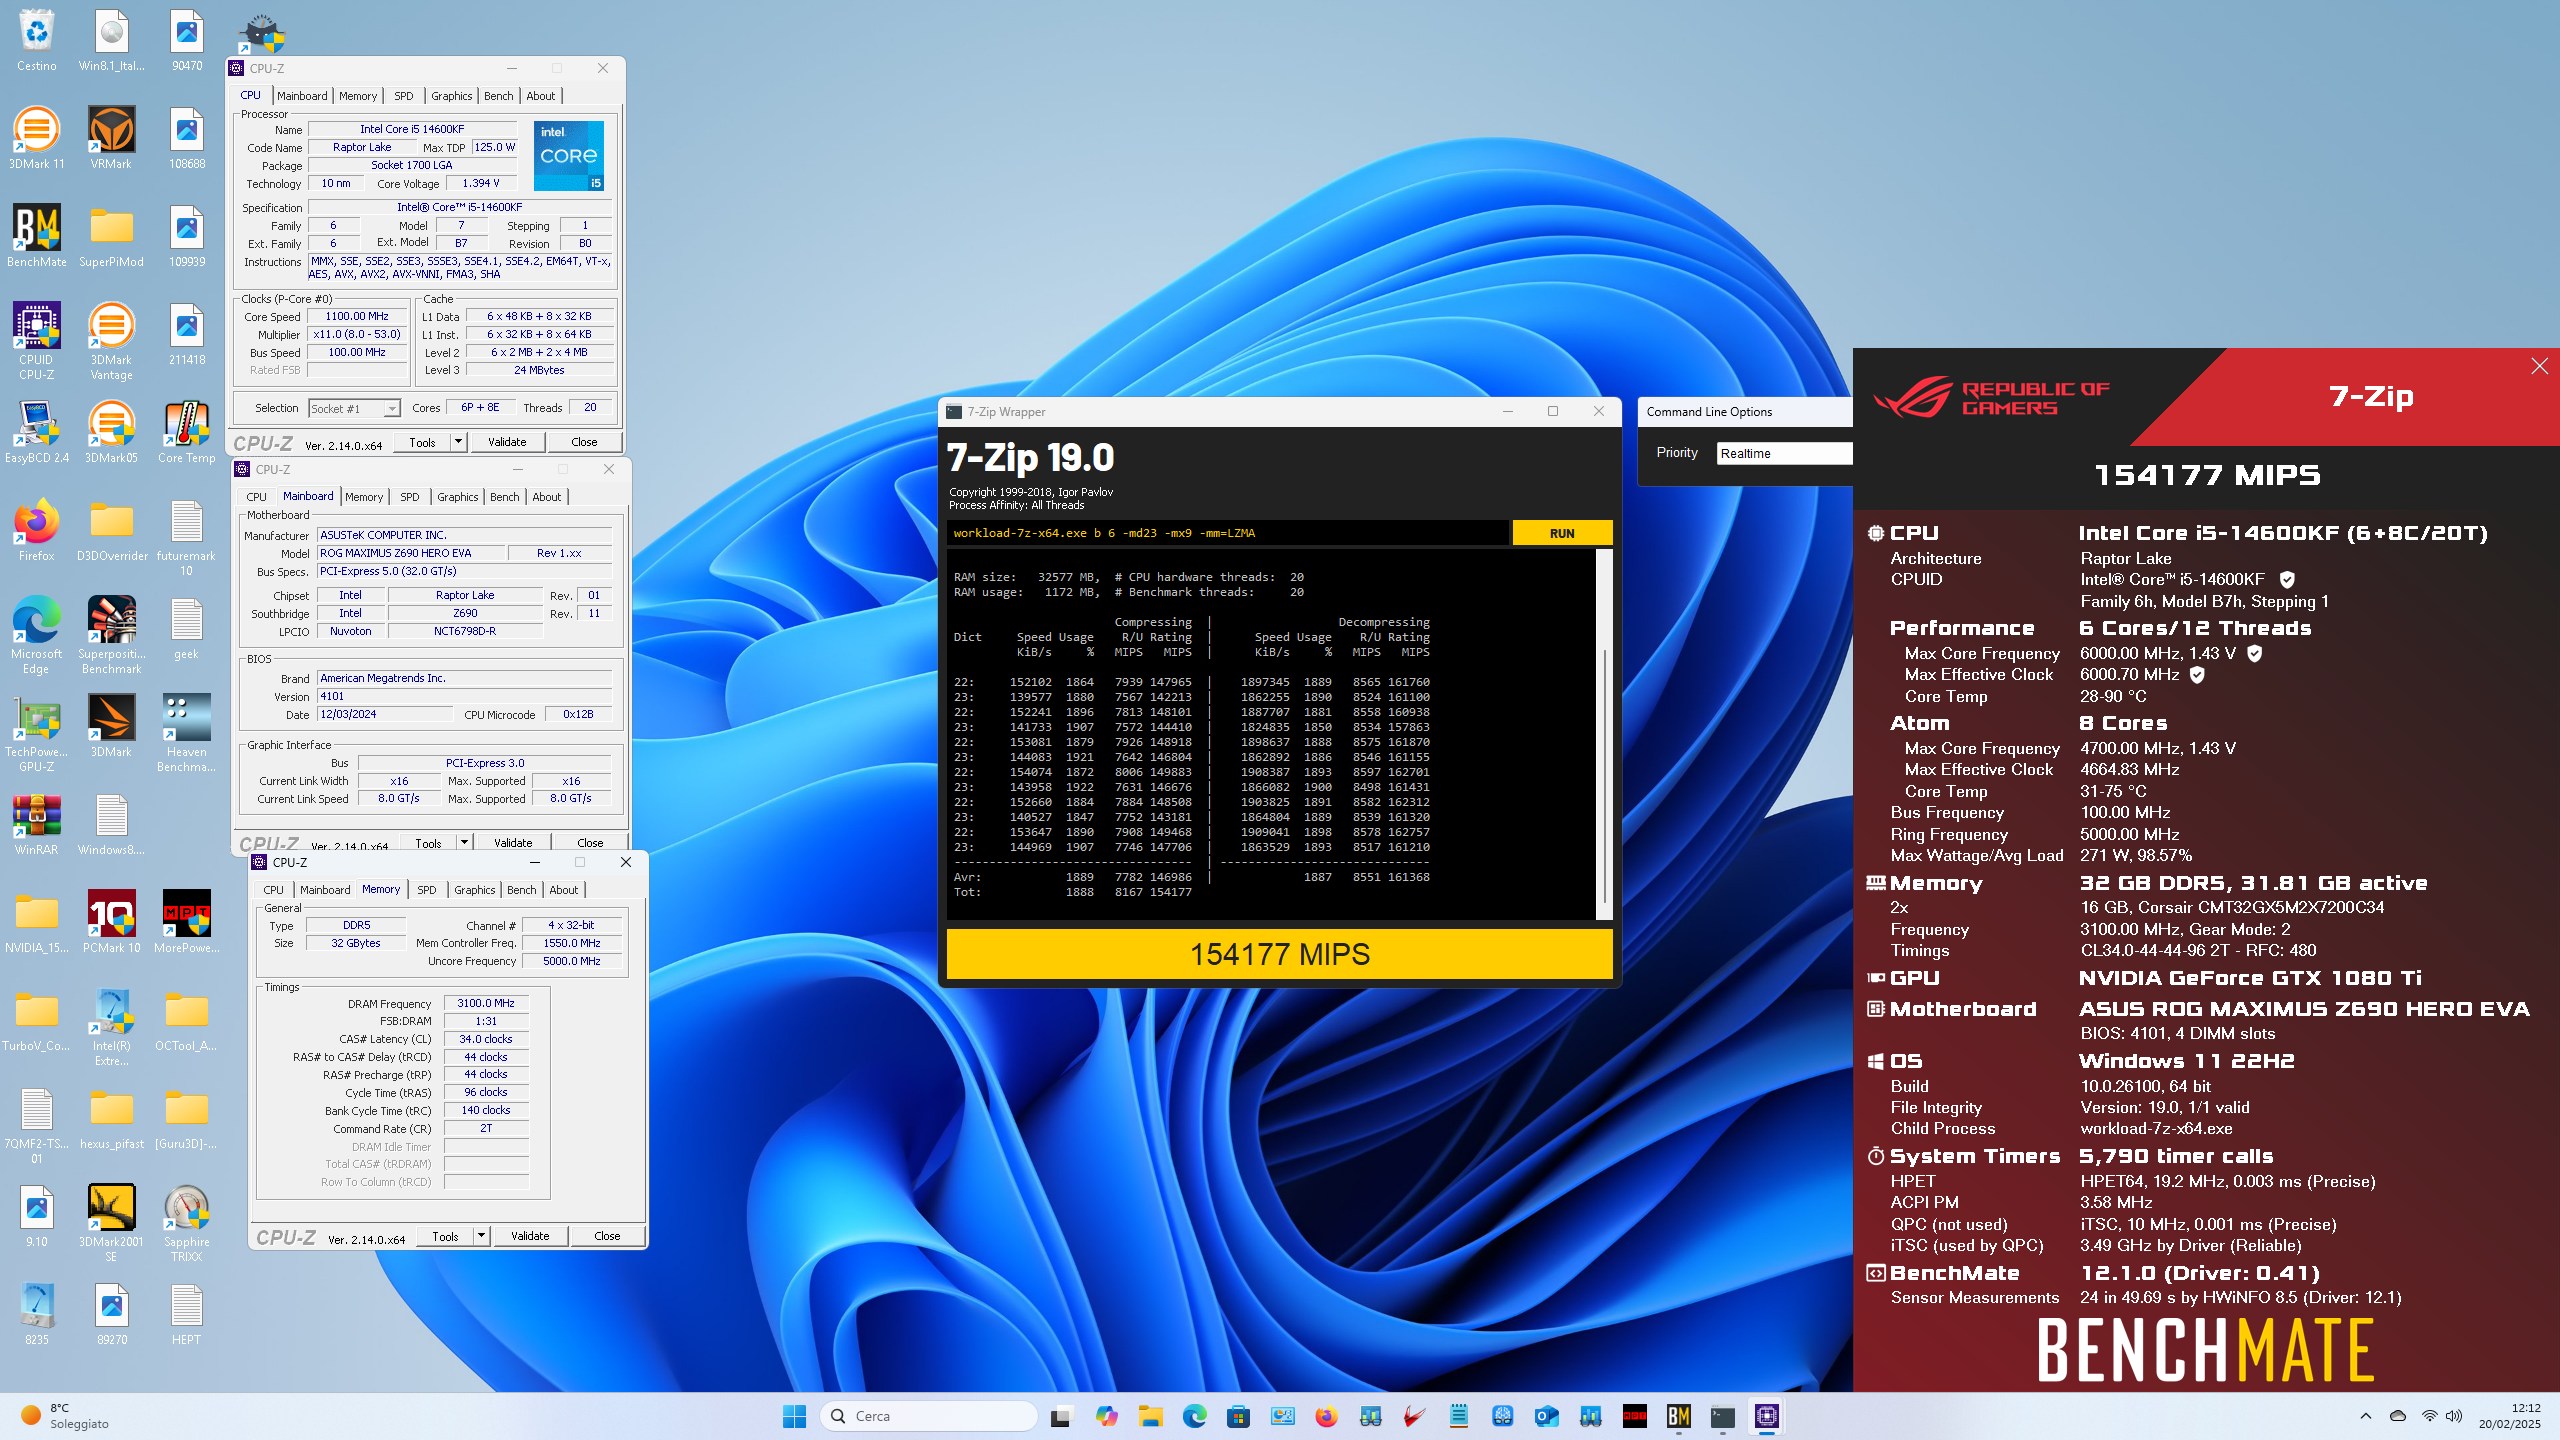Open the PCMark 10 shortcut
2560x1440 pixels.
point(111,922)
